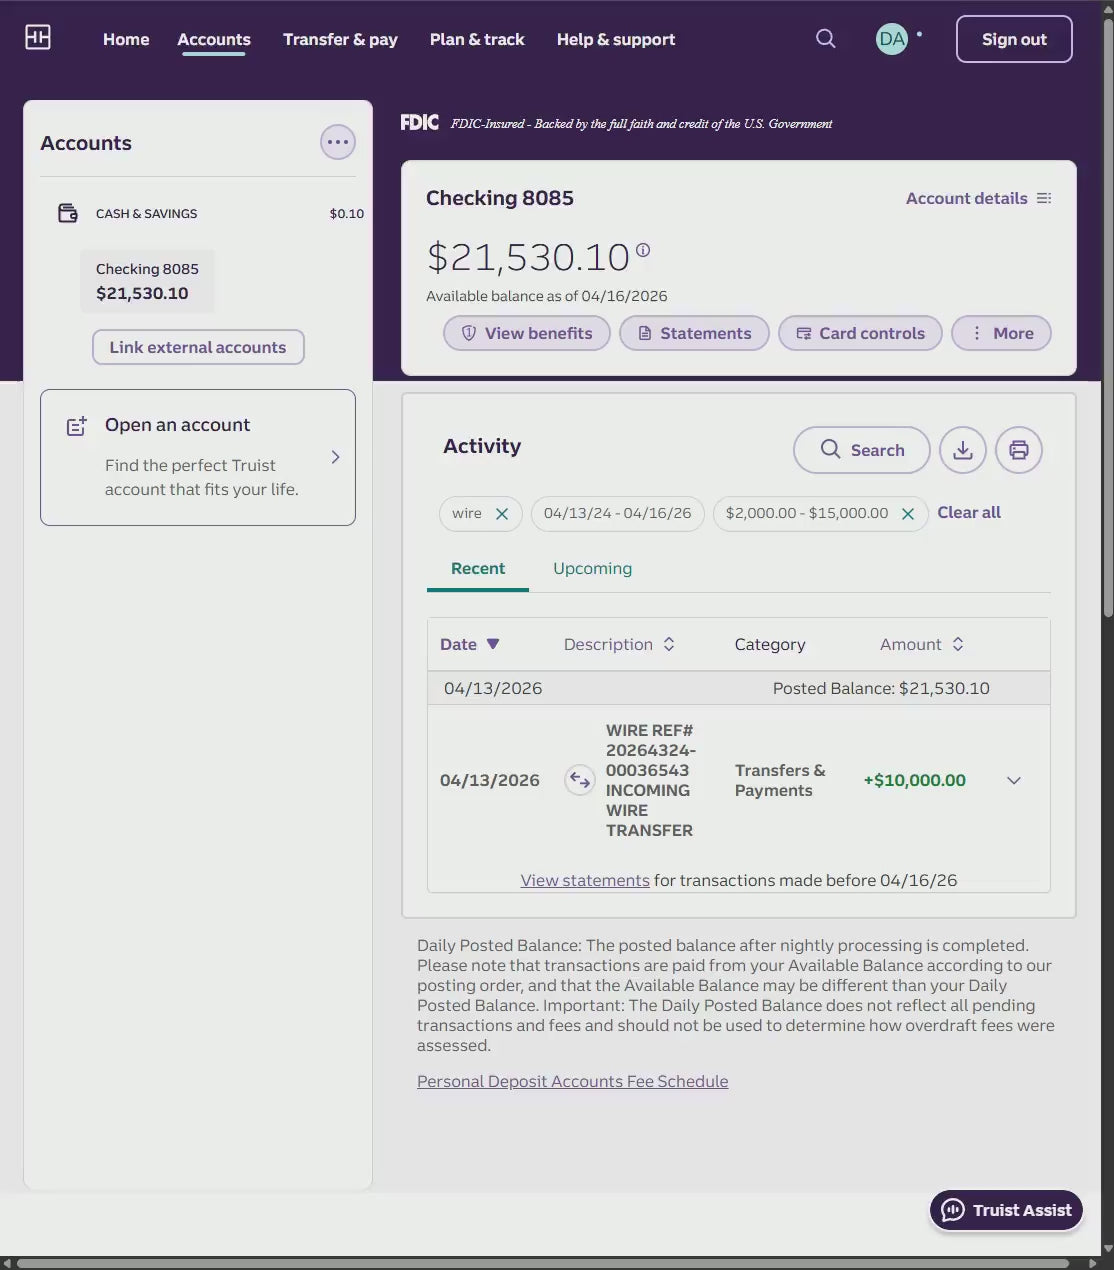Go to Home in navigation
Viewport: 1114px width, 1270px height.
click(126, 39)
